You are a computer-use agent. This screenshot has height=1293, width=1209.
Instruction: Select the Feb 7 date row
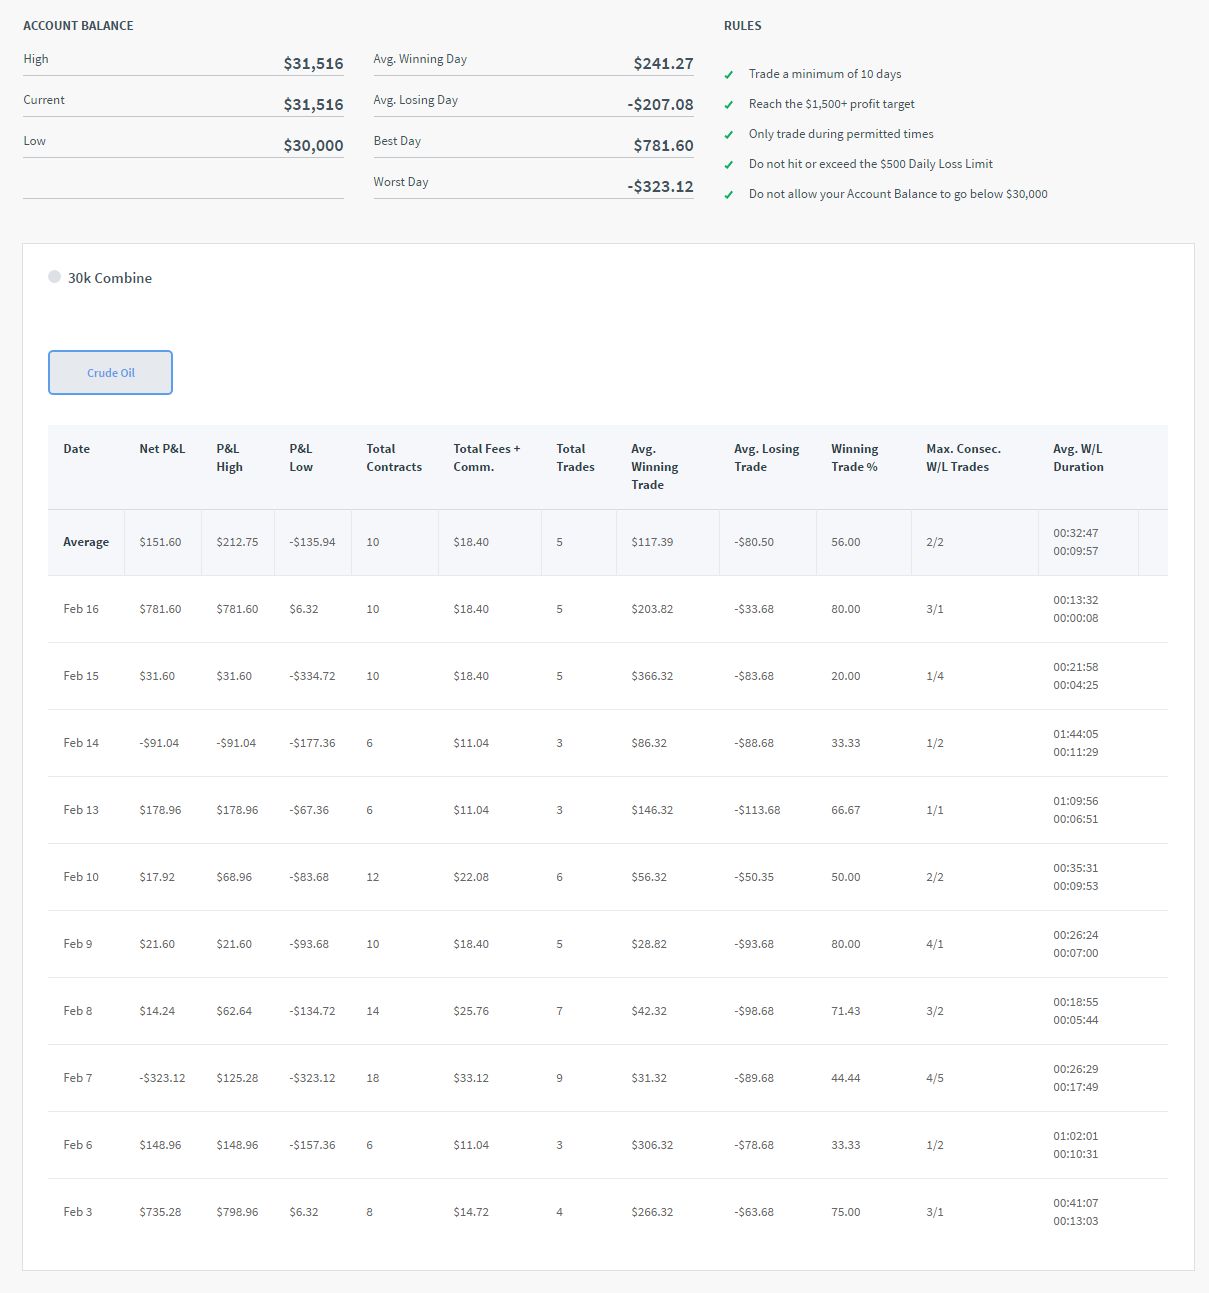pos(78,1078)
